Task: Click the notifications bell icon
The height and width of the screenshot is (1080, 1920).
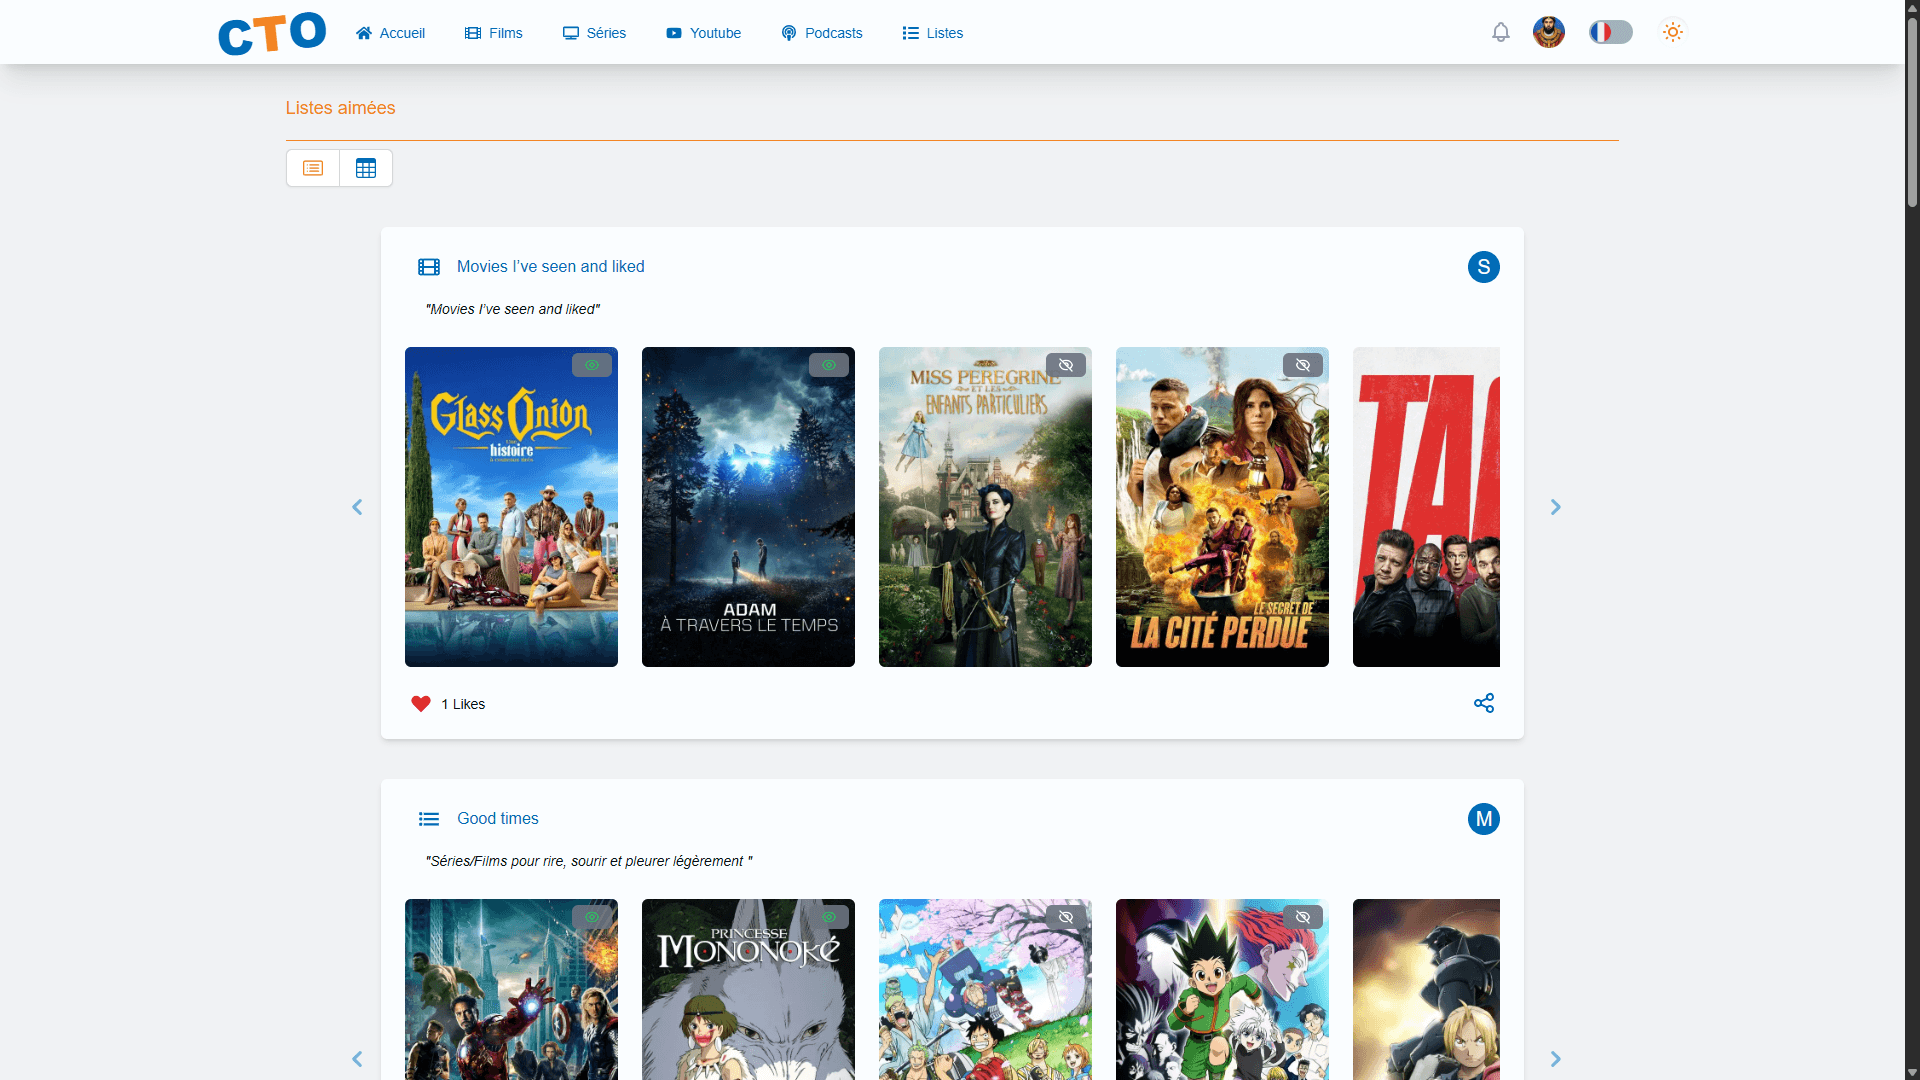Action: pos(1500,33)
